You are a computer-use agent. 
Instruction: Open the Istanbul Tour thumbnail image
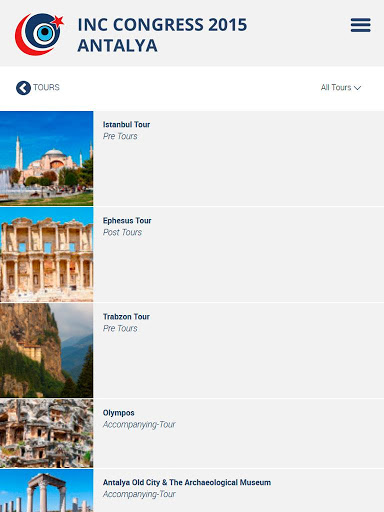(x=47, y=158)
